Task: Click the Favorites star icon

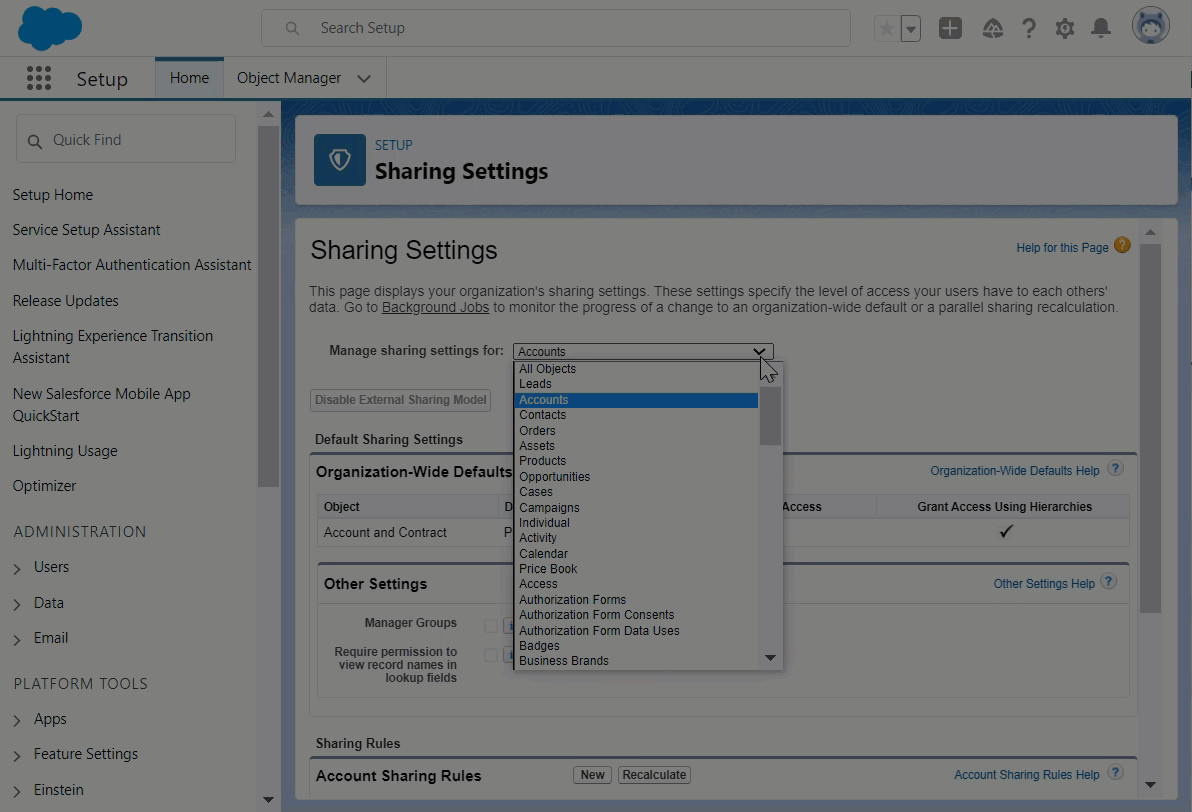Action: 886,29
